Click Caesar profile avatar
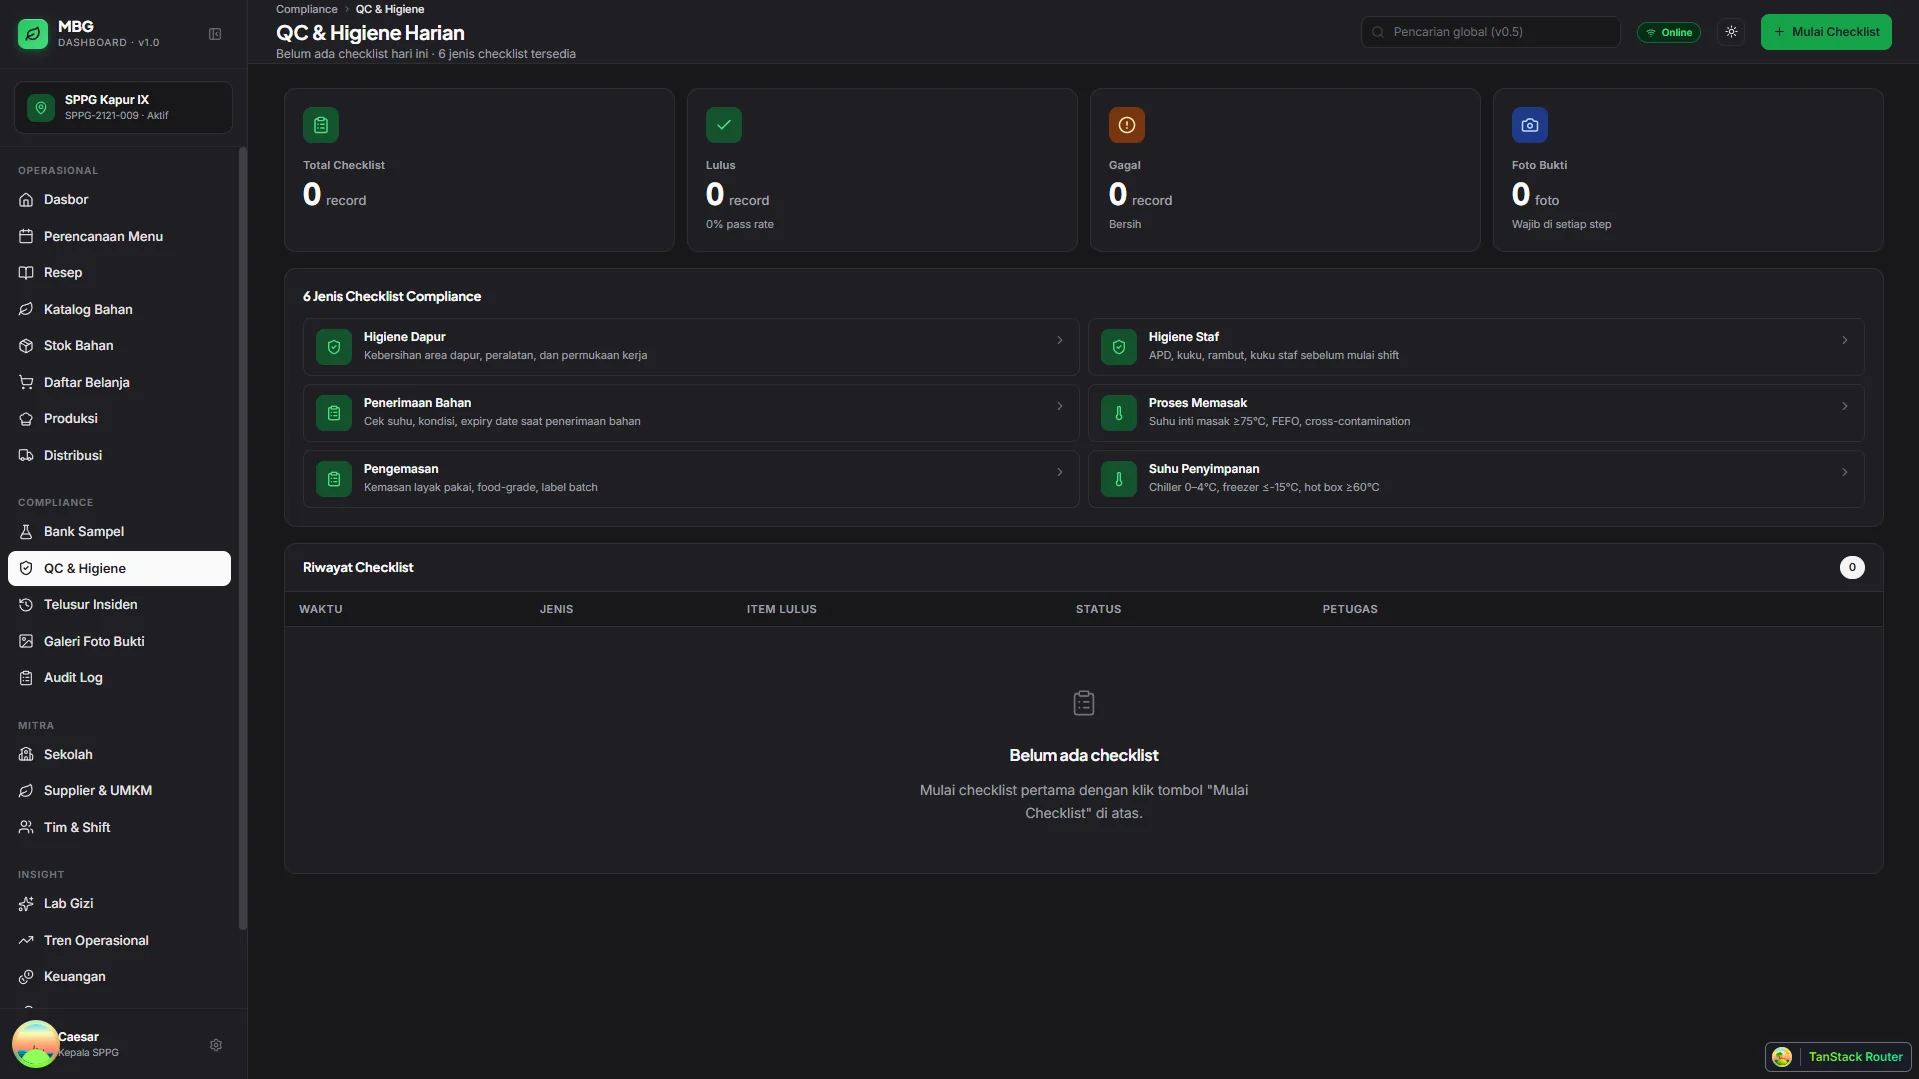 [35, 1044]
